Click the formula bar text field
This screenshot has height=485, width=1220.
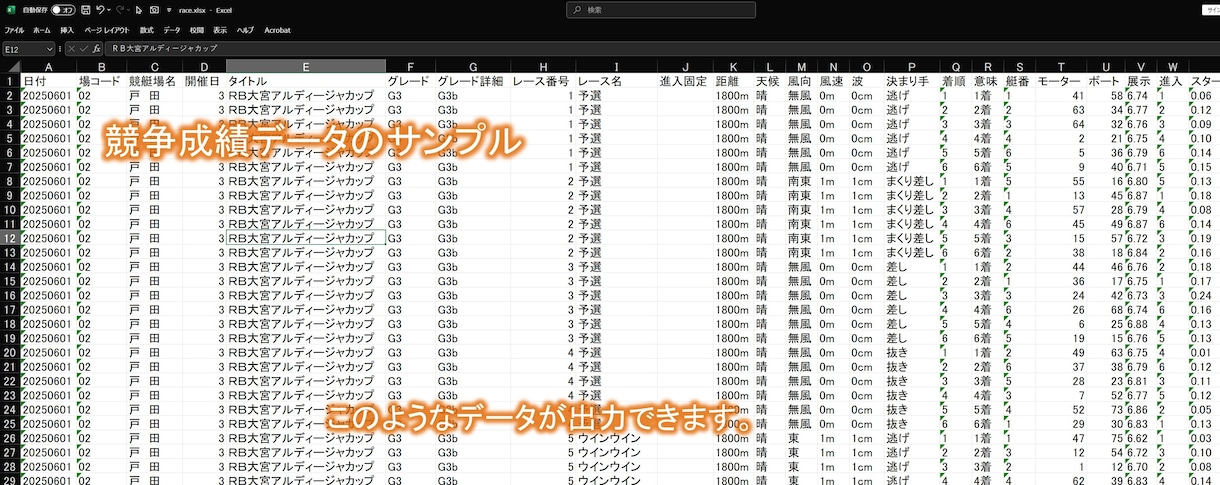(660, 48)
